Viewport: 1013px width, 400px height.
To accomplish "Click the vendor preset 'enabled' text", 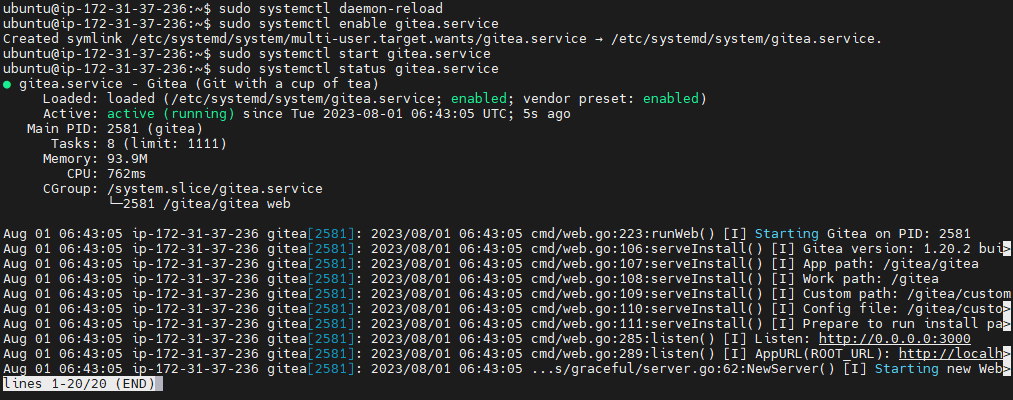I will [x=671, y=99].
